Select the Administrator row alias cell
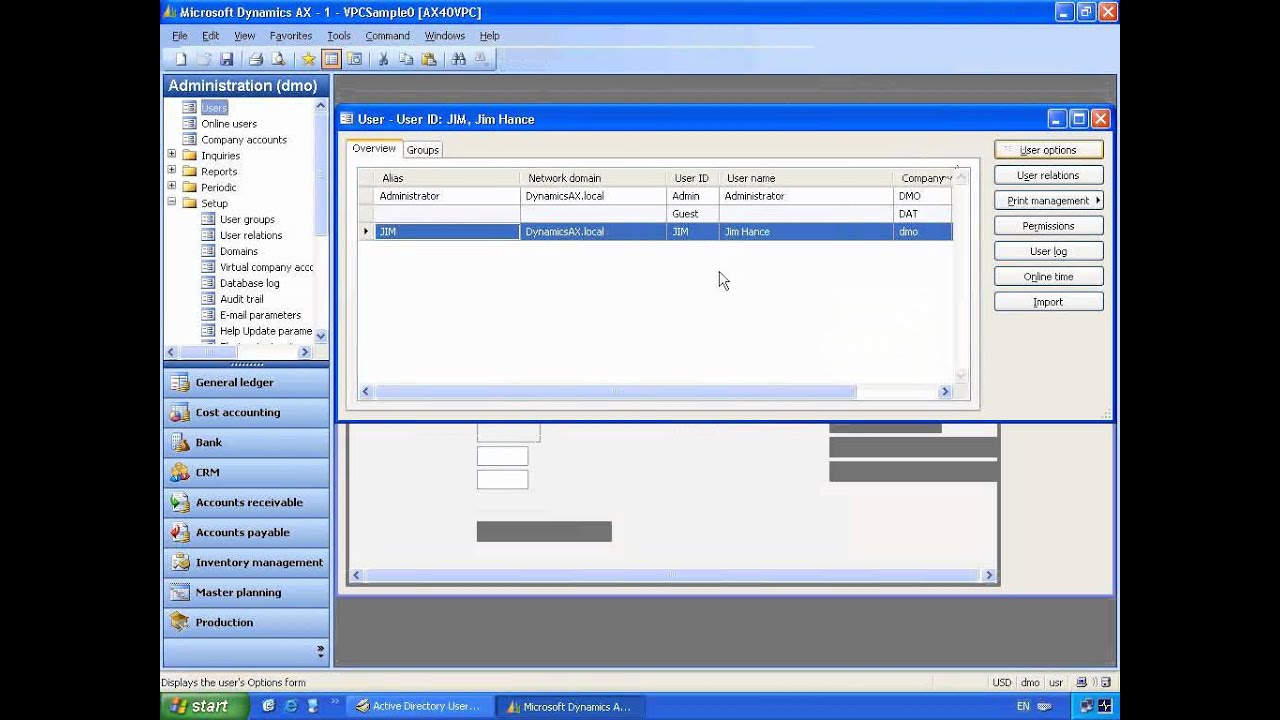This screenshot has height=720, width=1280. 447,196
